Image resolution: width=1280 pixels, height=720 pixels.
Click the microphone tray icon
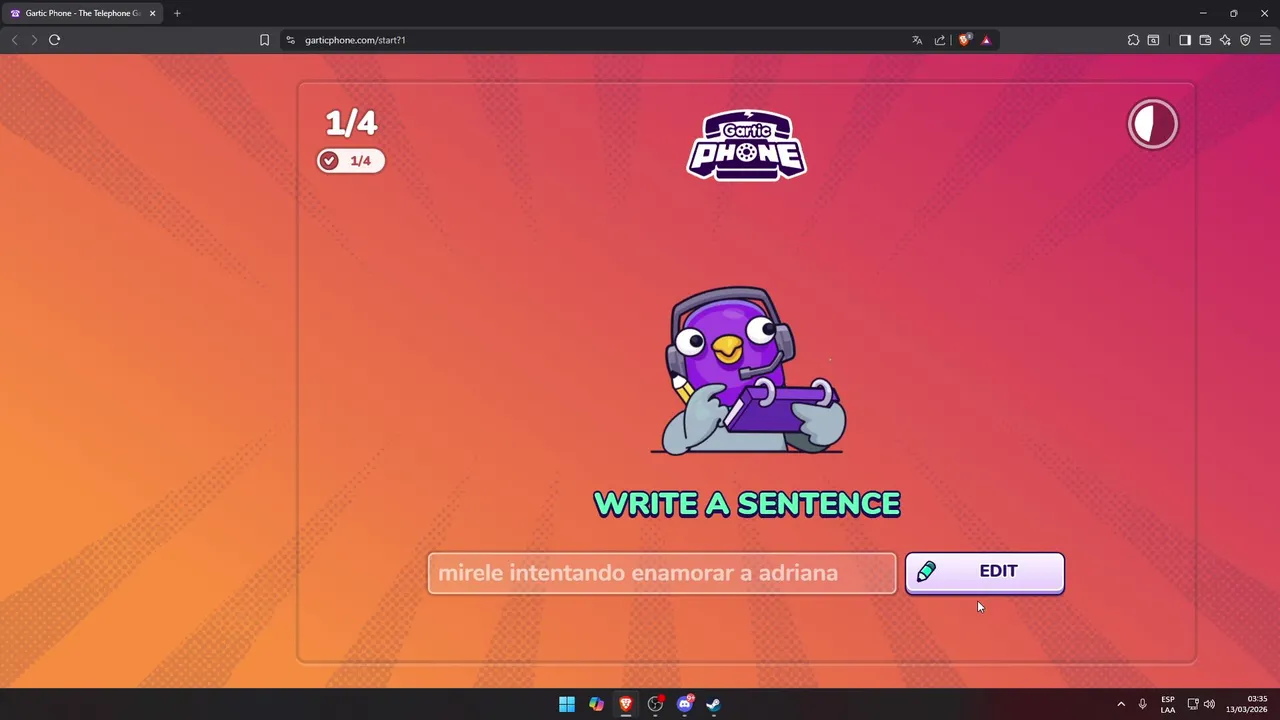pyautogui.click(x=1142, y=704)
